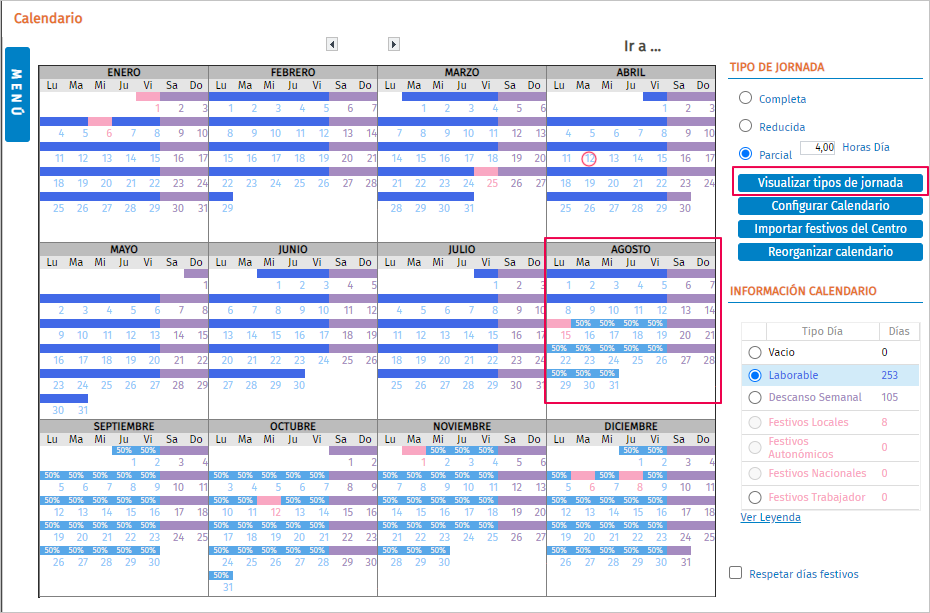The height and width of the screenshot is (613, 930).
Task: Enable Respetar días festivos checkbox
Action: [736, 573]
